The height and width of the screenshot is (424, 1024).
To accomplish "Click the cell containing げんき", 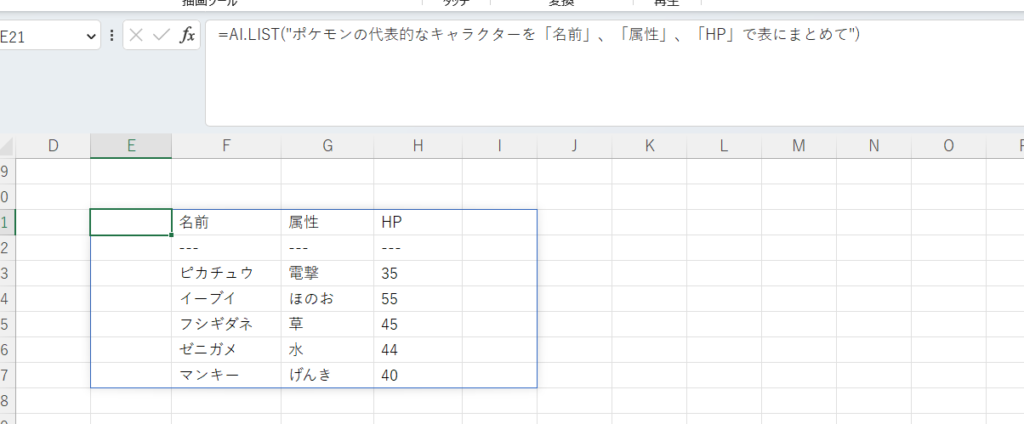I will 327,375.
